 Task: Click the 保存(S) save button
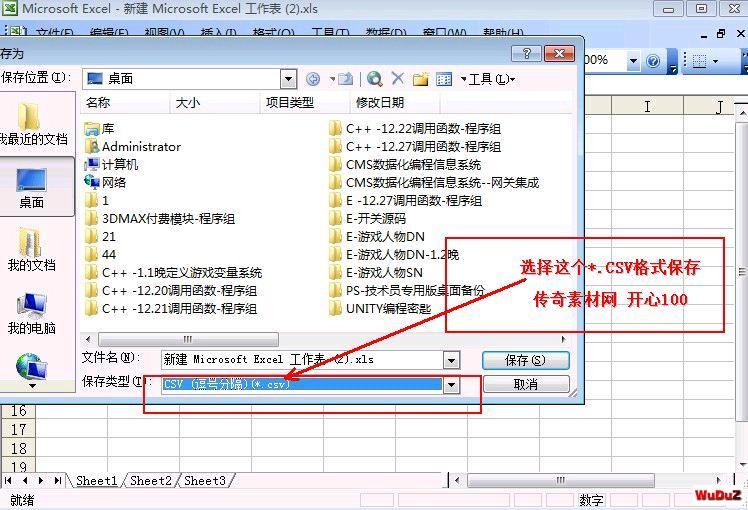coord(526,360)
